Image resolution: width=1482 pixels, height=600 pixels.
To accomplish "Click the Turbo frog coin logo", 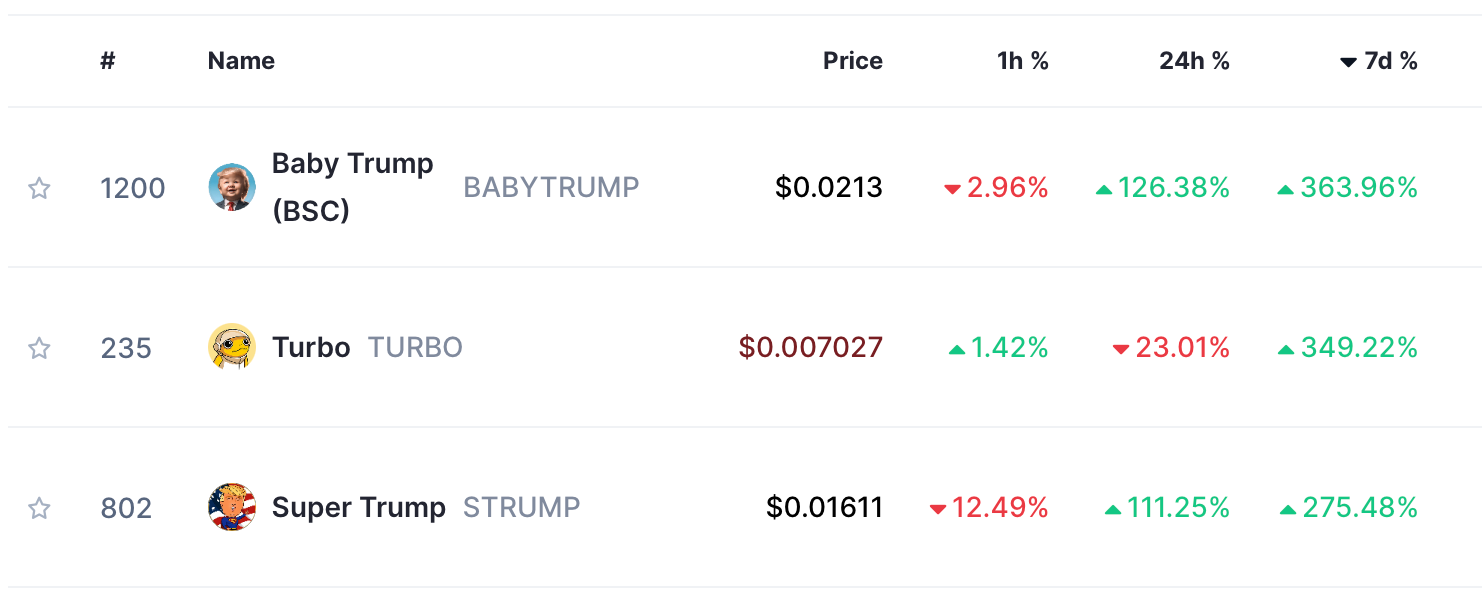I will pyautogui.click(x=232, y=347).
